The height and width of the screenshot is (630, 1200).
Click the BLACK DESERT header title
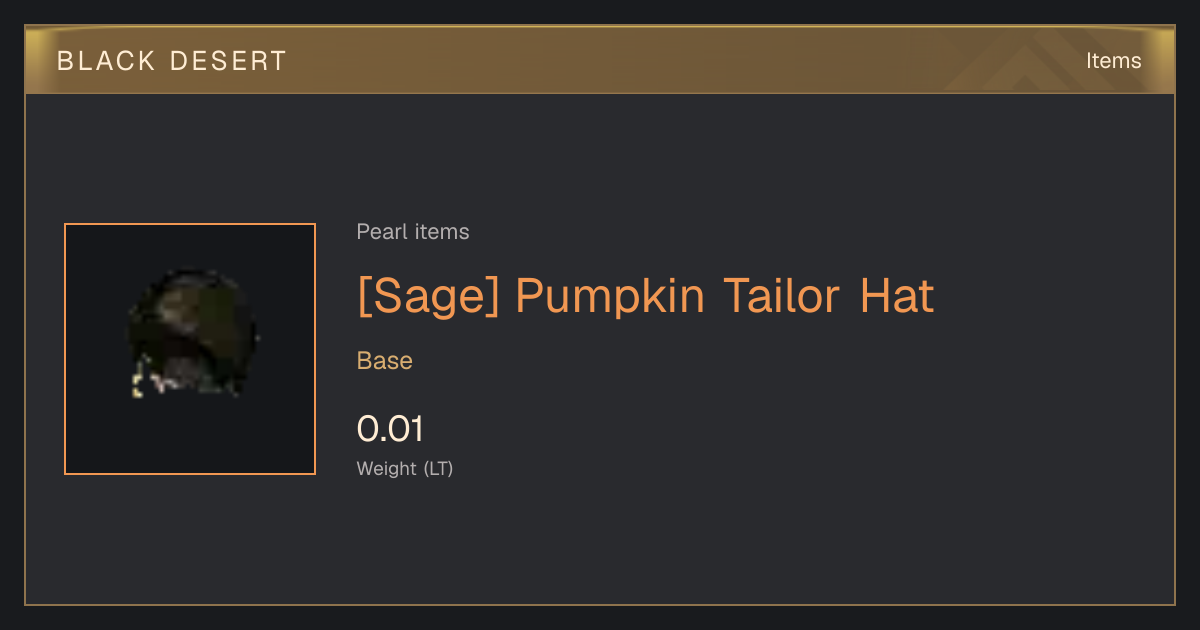click(172, 61)
